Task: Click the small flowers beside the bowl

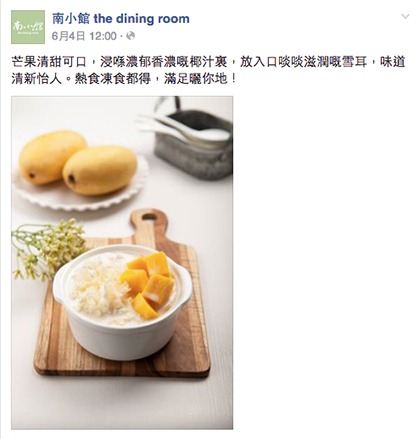Action: click(46, 249)
